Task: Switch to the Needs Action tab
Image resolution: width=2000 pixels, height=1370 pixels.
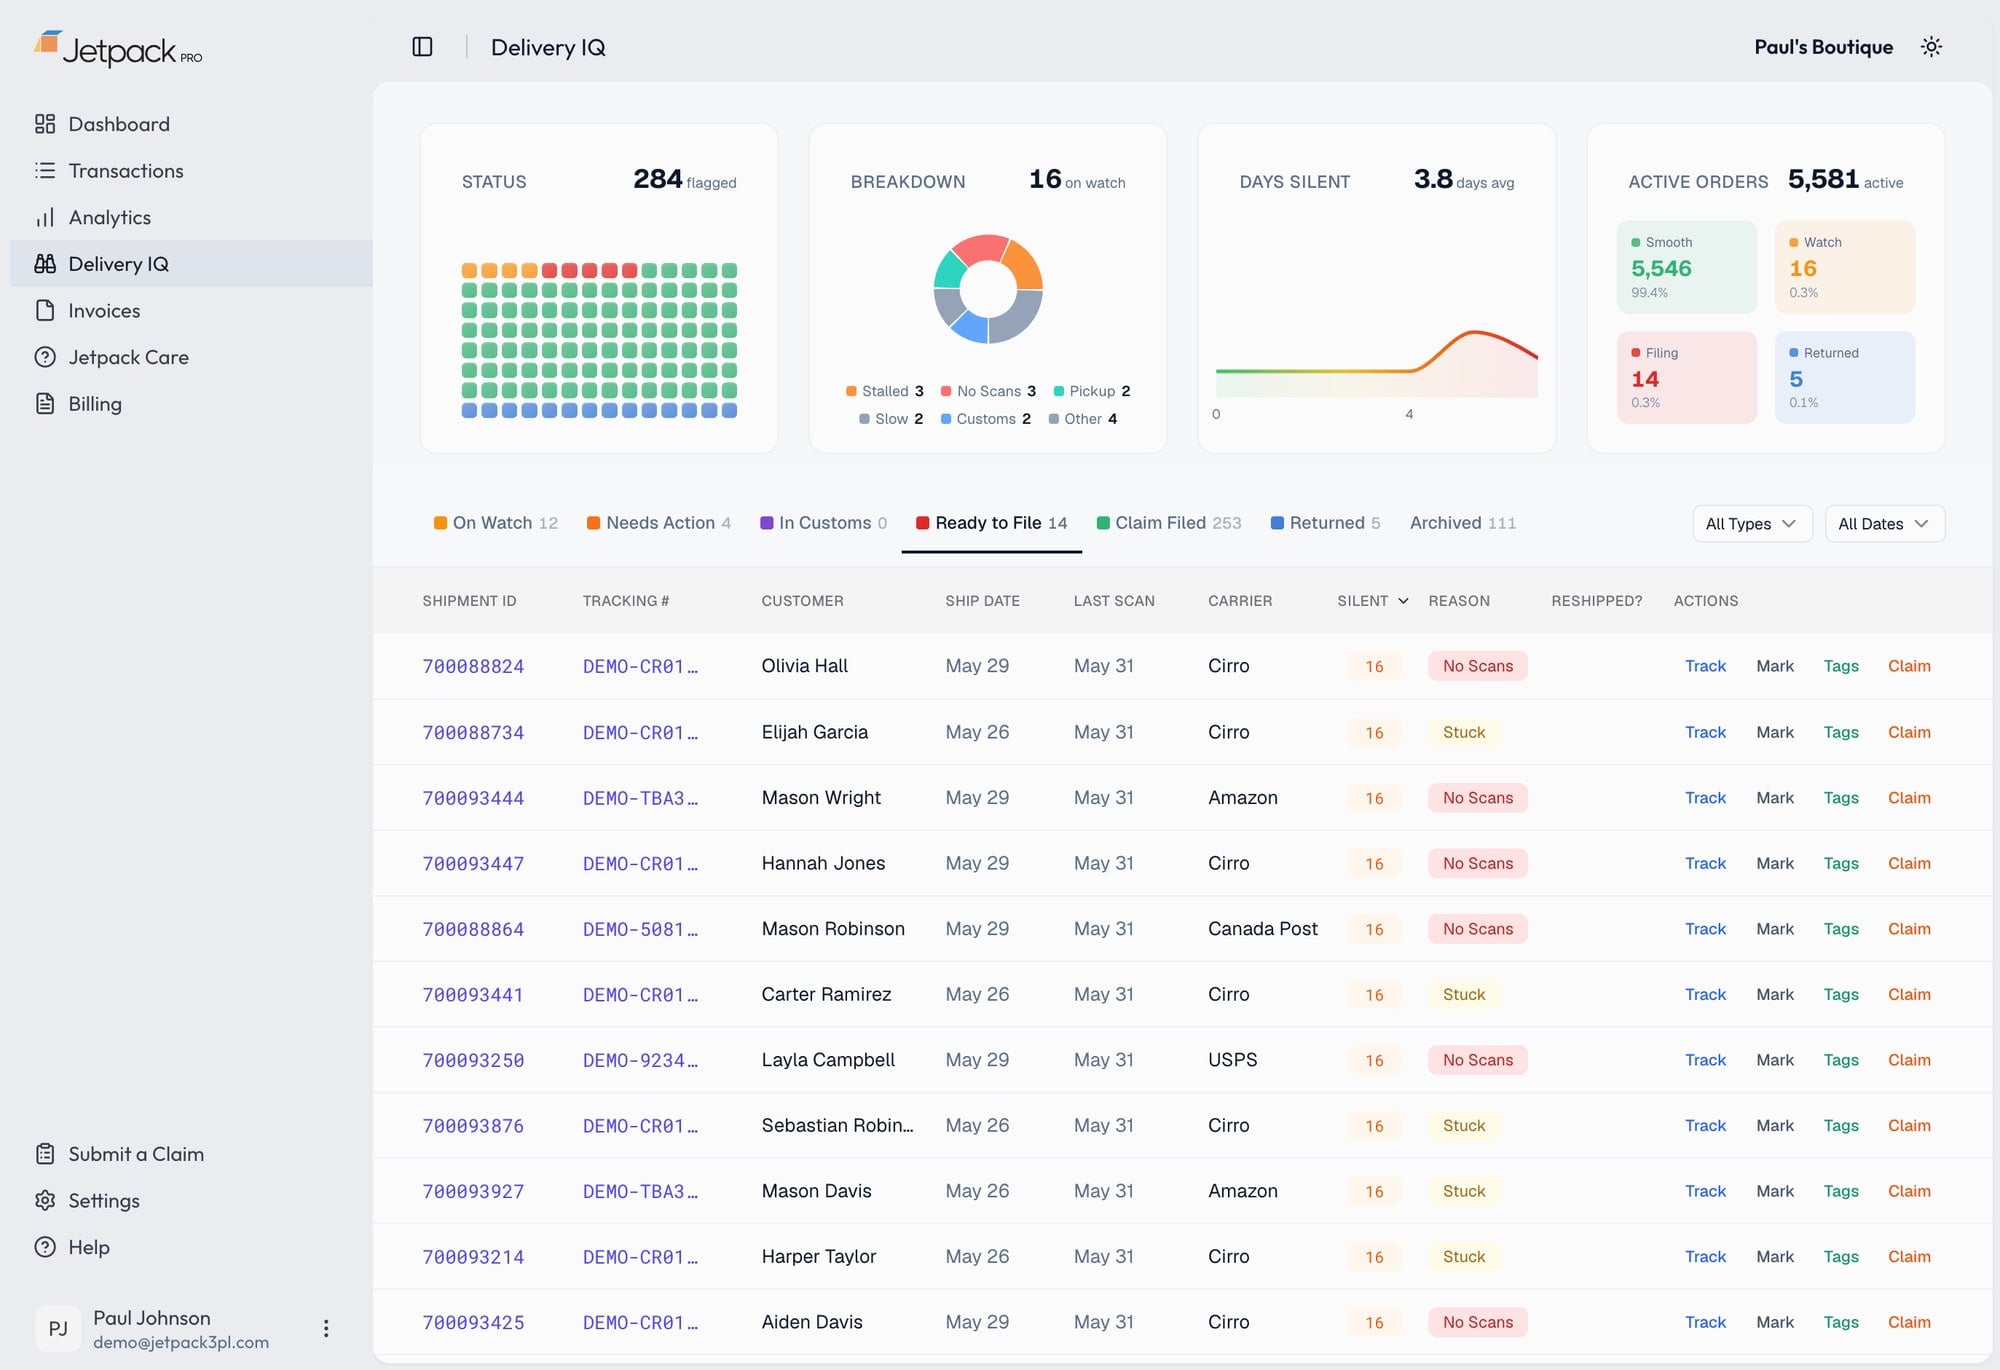Action: pos(659,523)
